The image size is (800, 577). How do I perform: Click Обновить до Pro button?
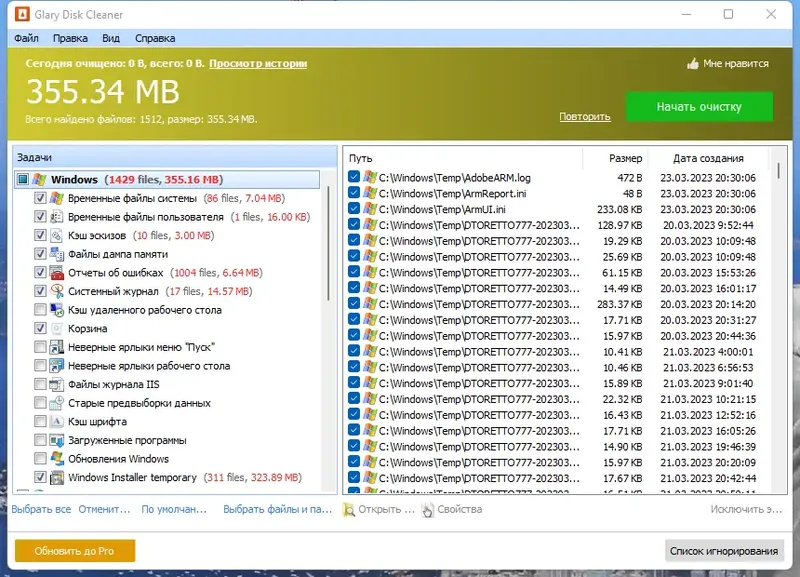(x=75, y=551)
